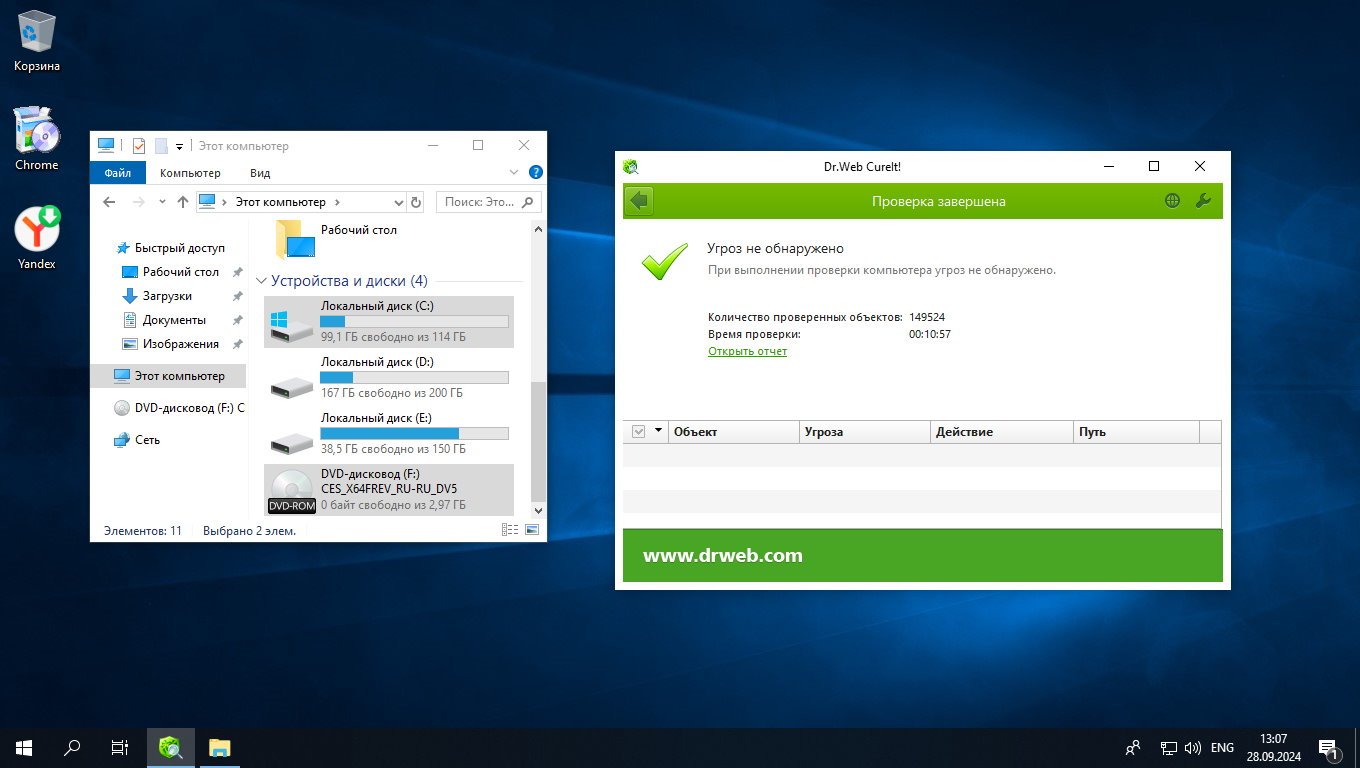Expand the address bar history dropdown

398,202
